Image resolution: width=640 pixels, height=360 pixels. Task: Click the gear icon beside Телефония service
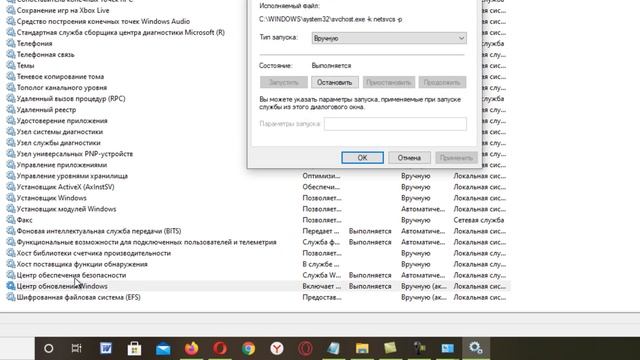[11, 43]
